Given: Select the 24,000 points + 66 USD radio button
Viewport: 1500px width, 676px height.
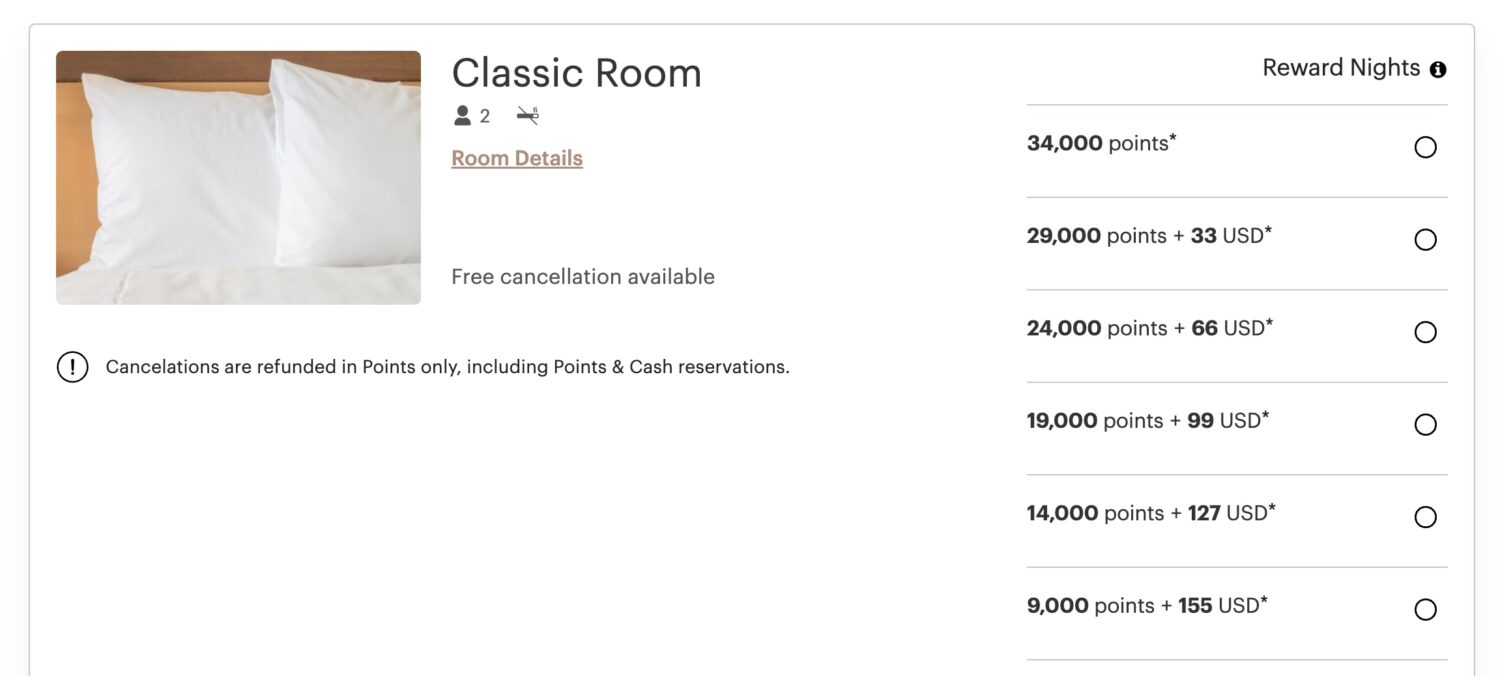Looking at the screenshot, I should tap(1425, 332).
